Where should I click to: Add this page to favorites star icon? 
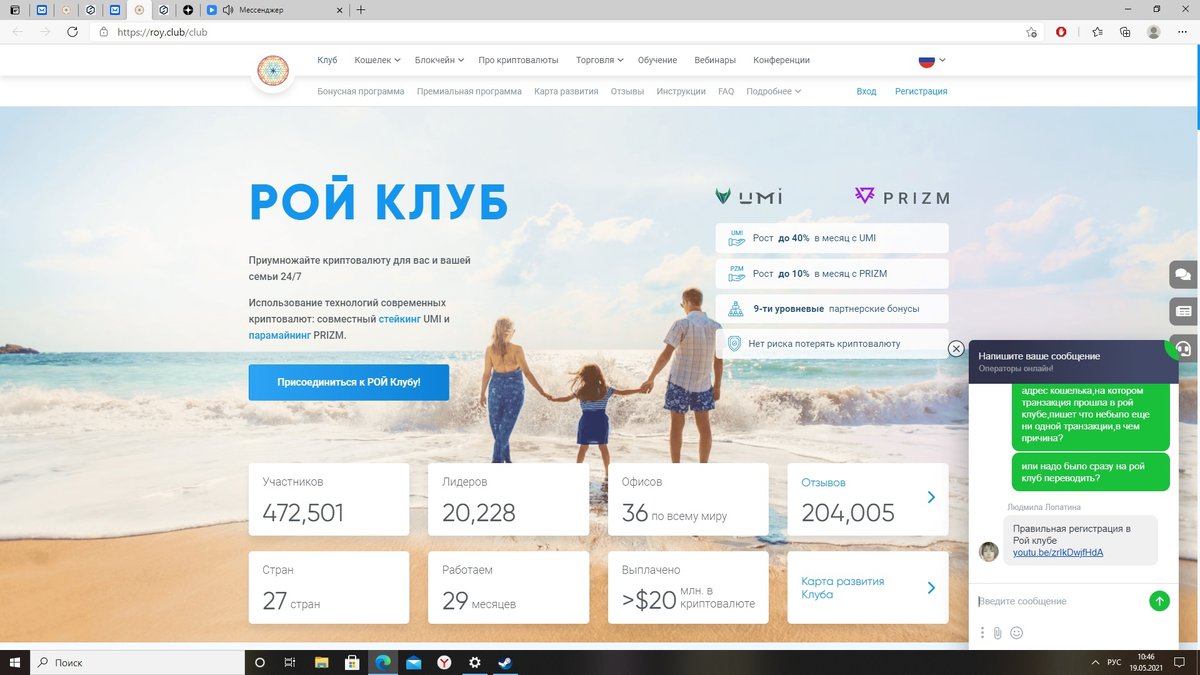point(1031,32)
